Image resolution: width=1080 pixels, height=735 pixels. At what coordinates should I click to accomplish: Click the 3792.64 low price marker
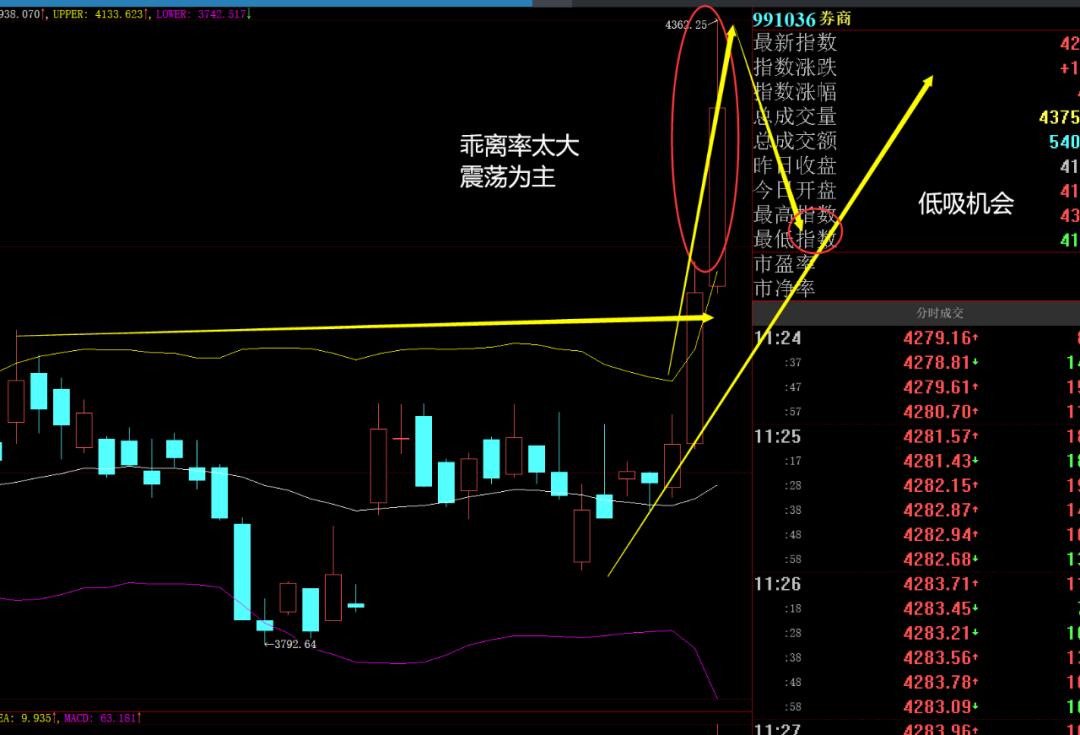pyautogui.click(x=295, y=644)
